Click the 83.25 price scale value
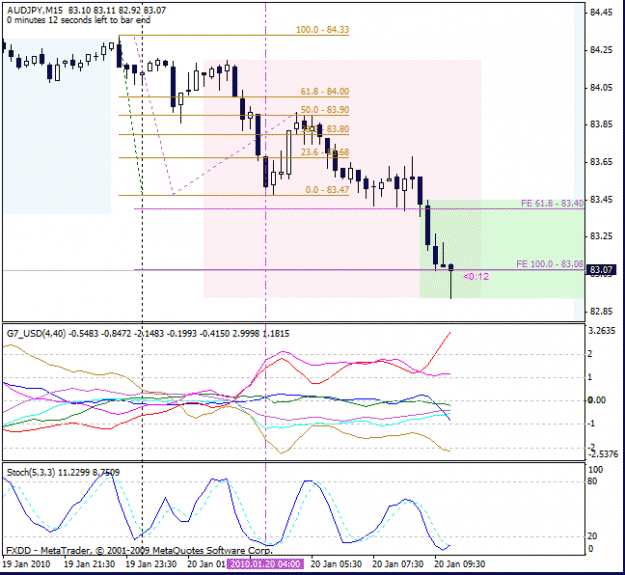This screenshot has width=625, height=575. pyautogui.click(x=601, y=236)
